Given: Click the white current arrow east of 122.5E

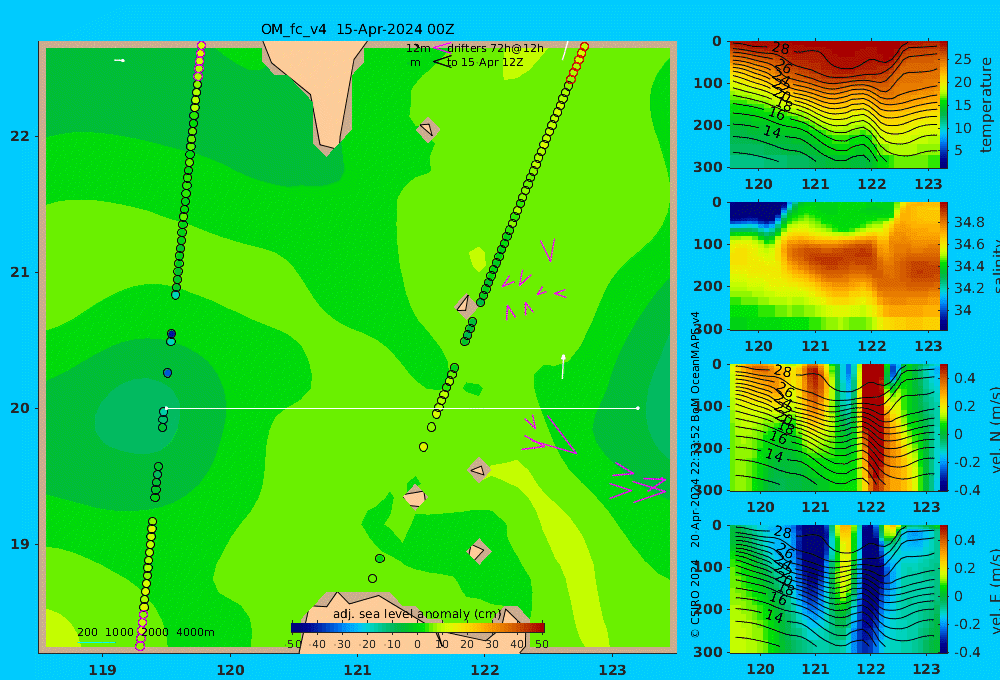Looking at the screenshot, I should coord(563,367).
